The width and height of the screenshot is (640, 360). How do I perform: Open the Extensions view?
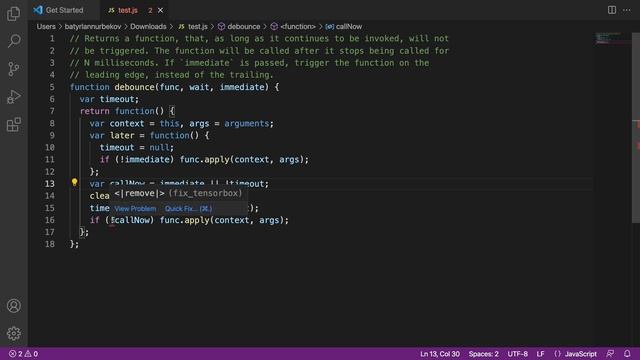13,124
